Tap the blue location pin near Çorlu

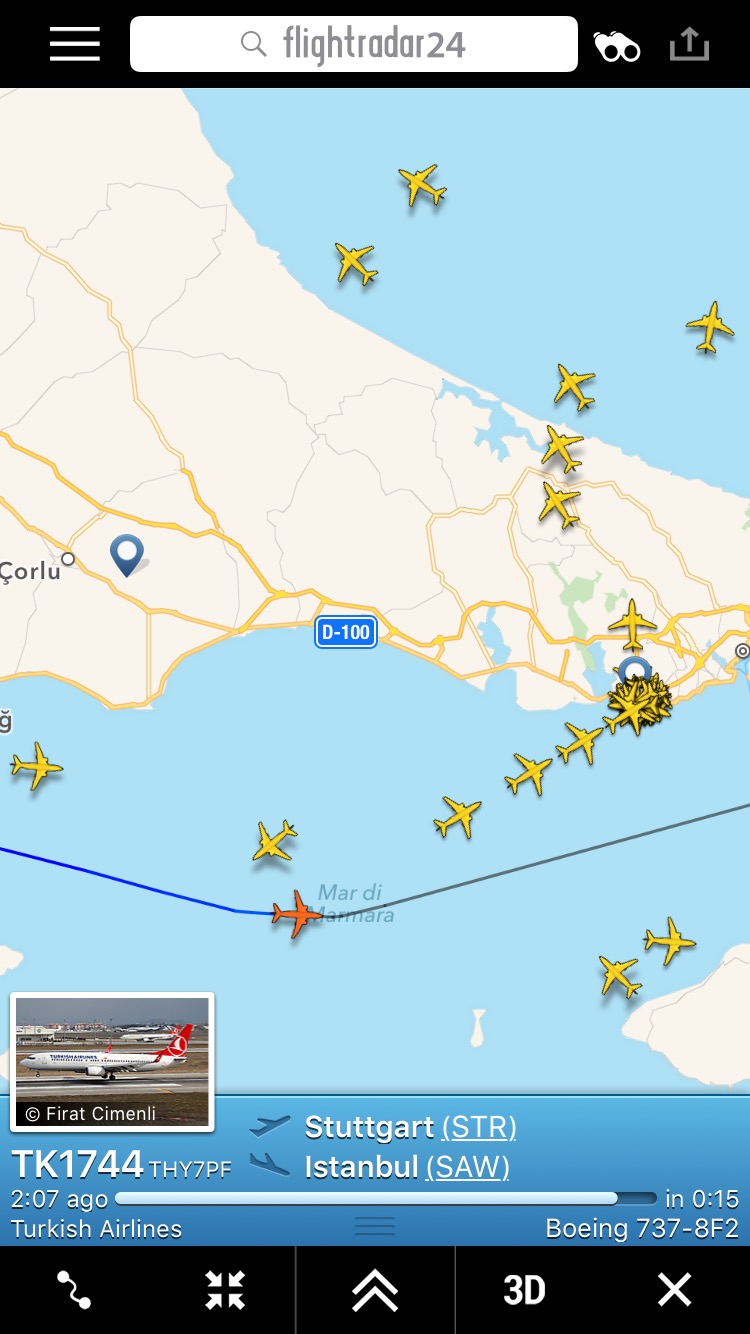pos(127,555)
